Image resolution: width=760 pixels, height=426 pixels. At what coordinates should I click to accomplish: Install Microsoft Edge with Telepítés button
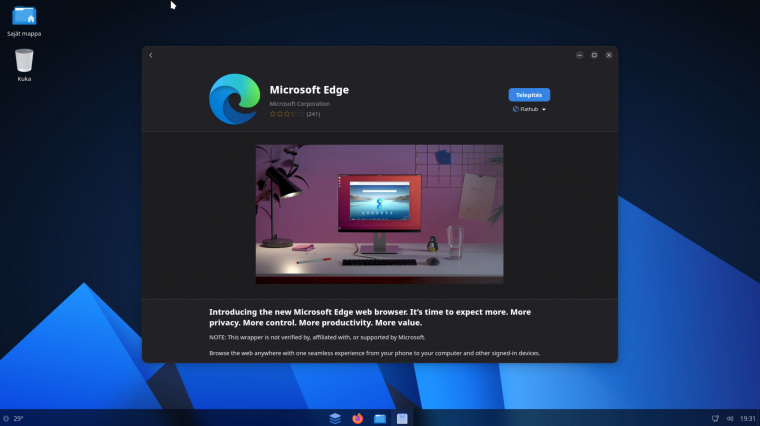point(529,95)
